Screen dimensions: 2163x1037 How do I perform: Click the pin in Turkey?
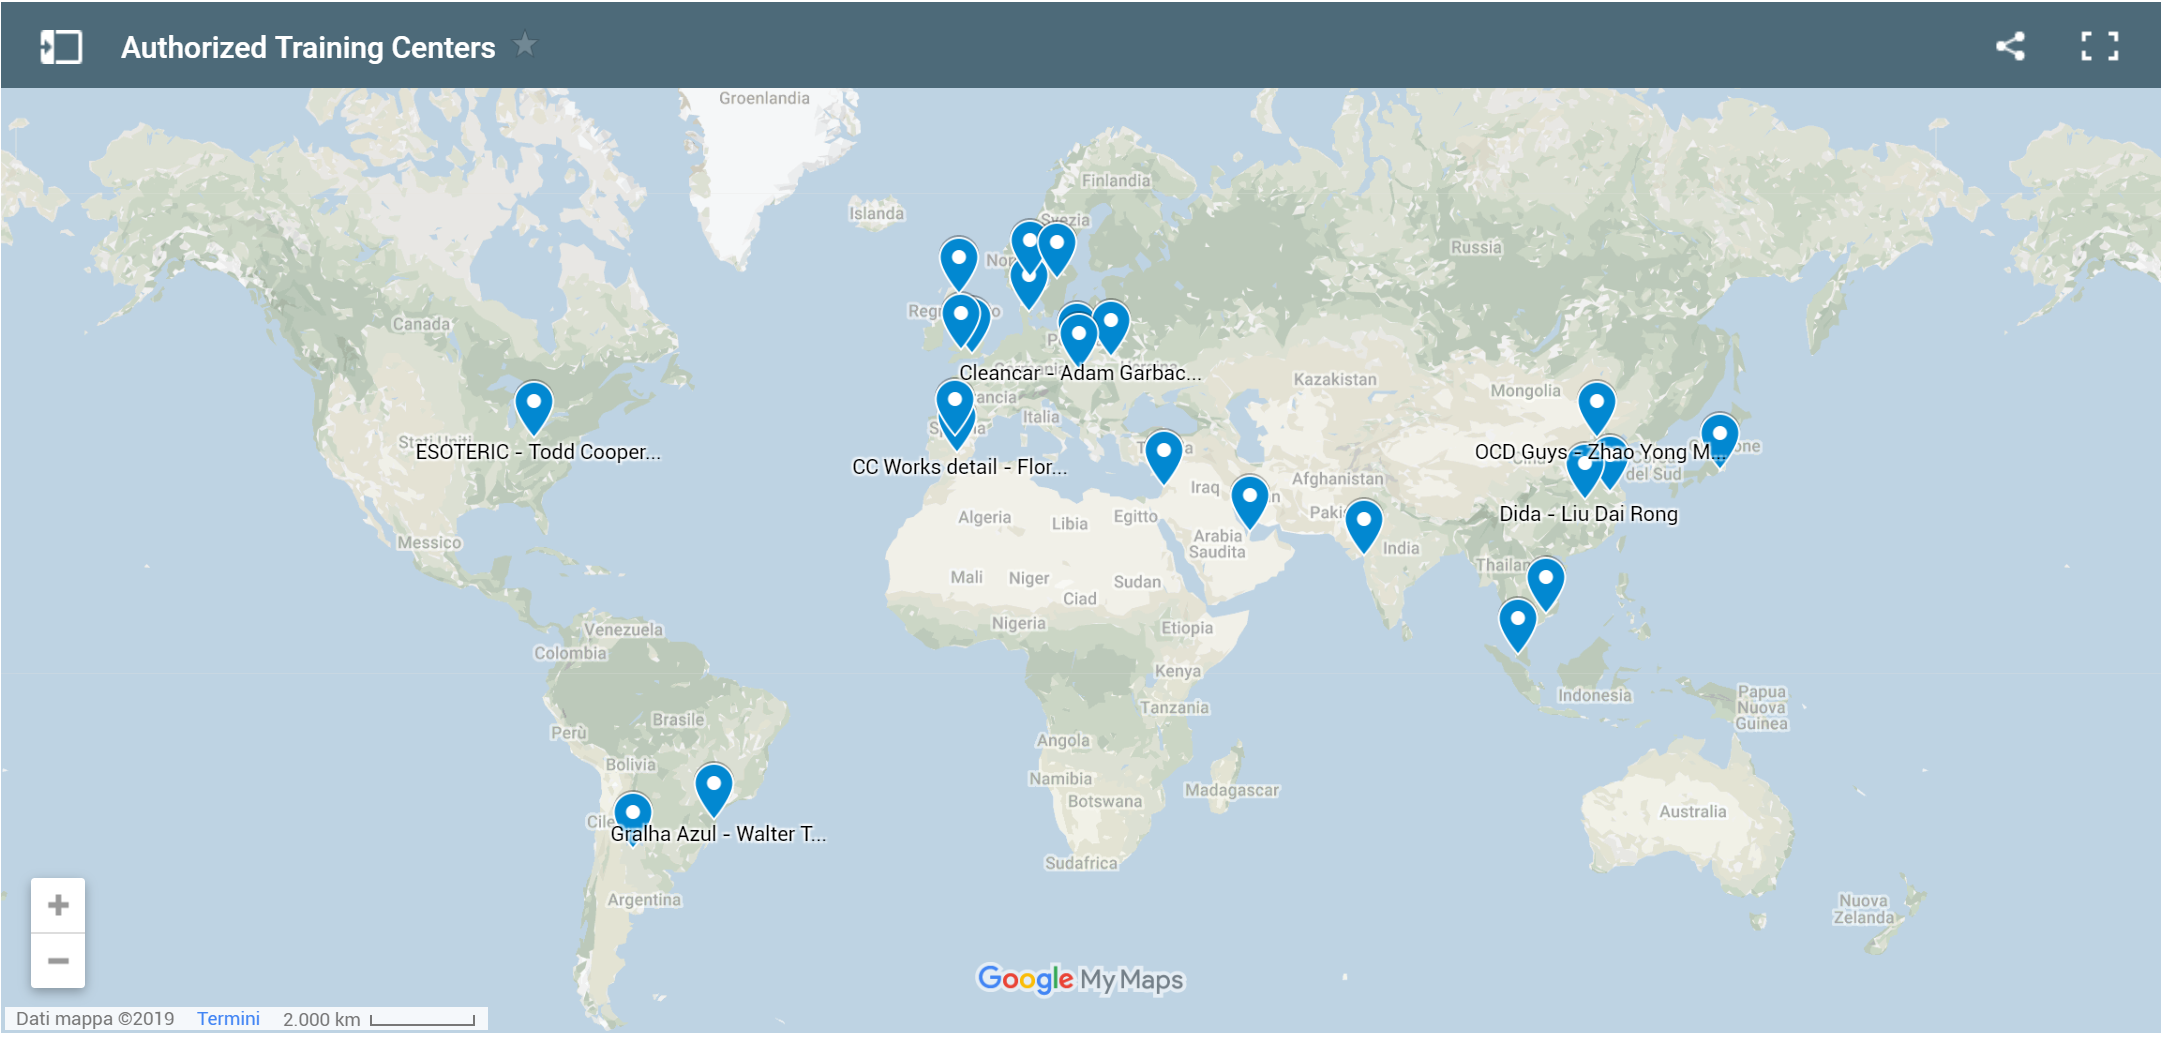pyautogui.click(x=1163, y=454)
